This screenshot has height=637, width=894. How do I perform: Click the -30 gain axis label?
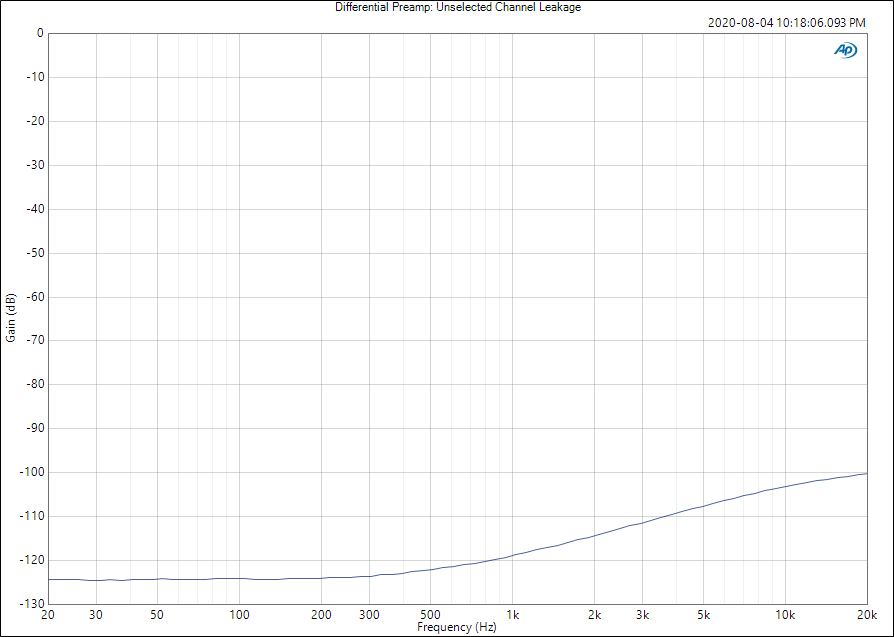point(35,165)
